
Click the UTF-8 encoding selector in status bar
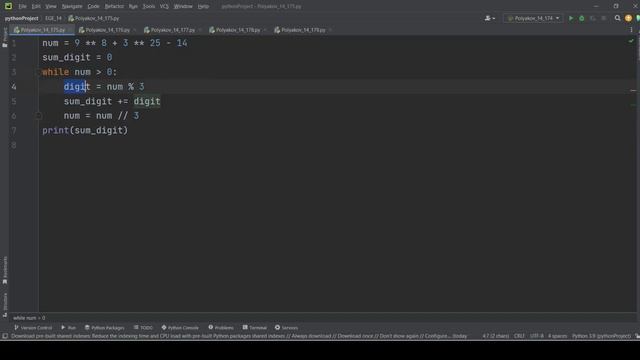pyautogui.click(x=537, y=336)
